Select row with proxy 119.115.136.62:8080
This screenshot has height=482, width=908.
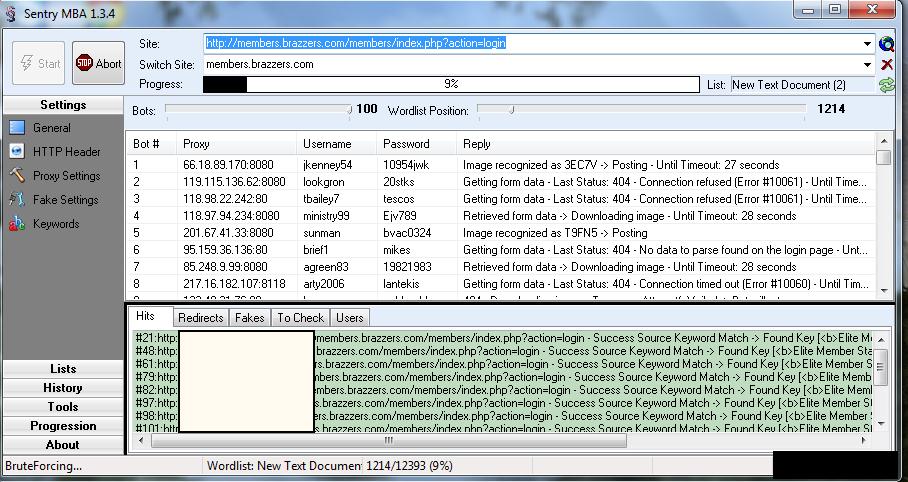pos(501,182)
